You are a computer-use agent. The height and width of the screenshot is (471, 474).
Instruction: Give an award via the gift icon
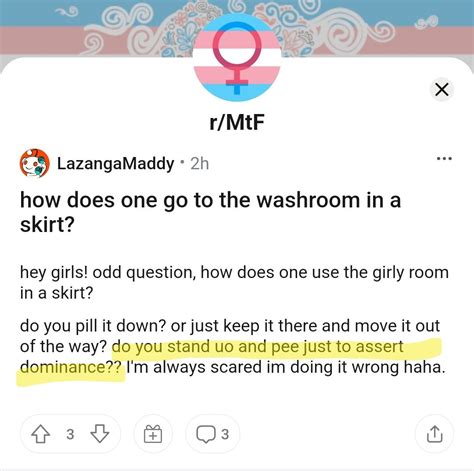coord(153,434)
